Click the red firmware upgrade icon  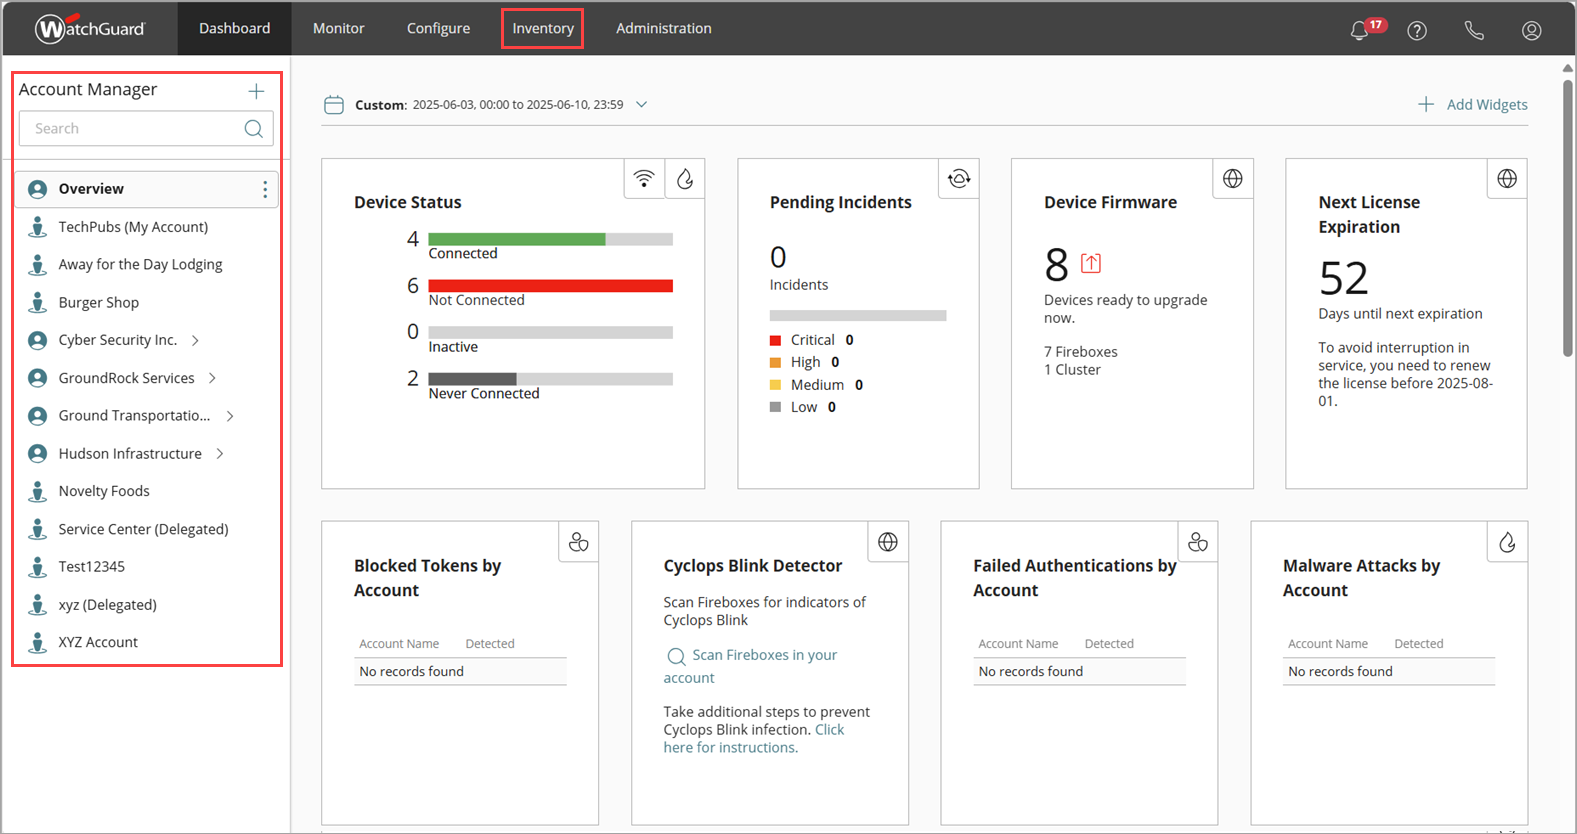1091,263
